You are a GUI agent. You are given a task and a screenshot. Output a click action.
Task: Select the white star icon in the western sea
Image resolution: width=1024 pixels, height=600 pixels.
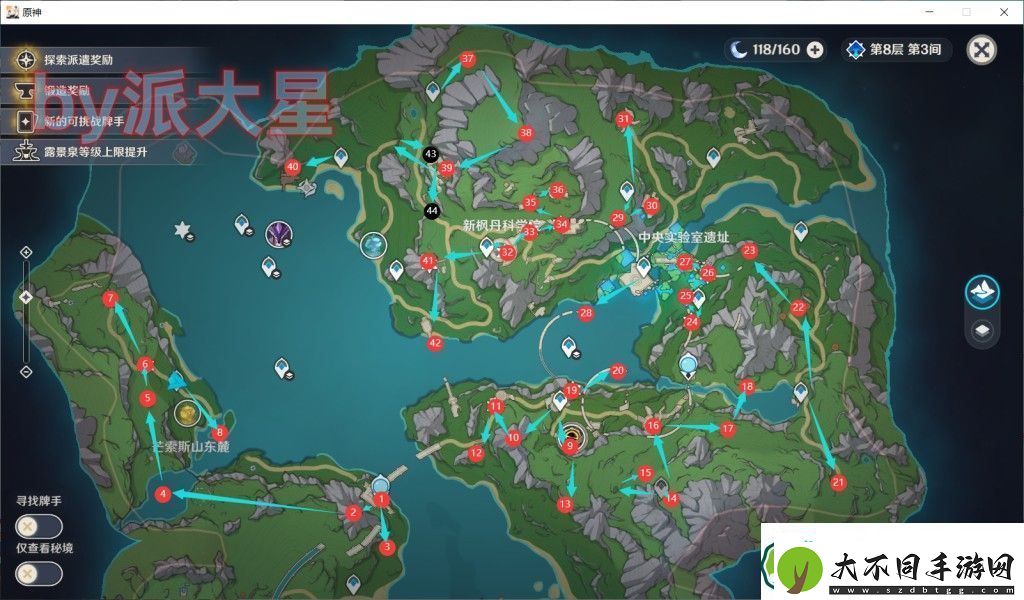[x=183, y=230]
